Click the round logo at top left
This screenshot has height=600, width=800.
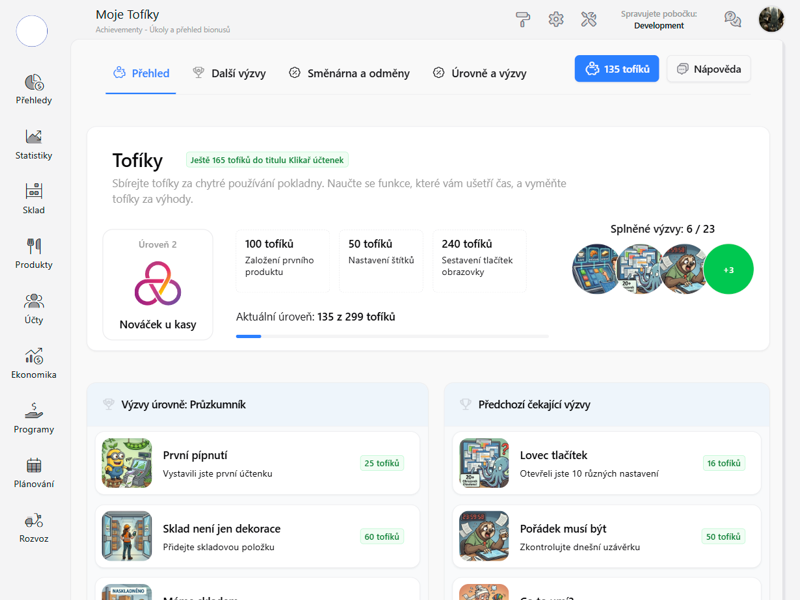32,31
